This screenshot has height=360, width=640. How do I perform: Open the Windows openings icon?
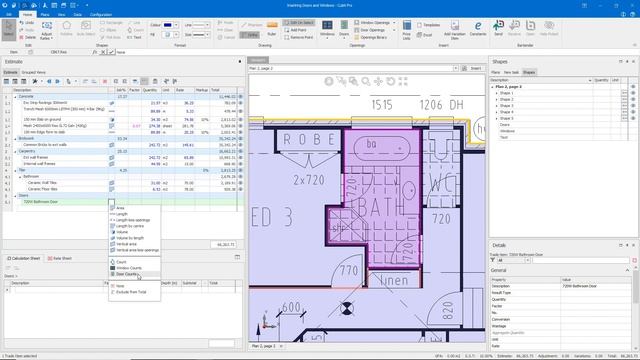coord(327,29)
